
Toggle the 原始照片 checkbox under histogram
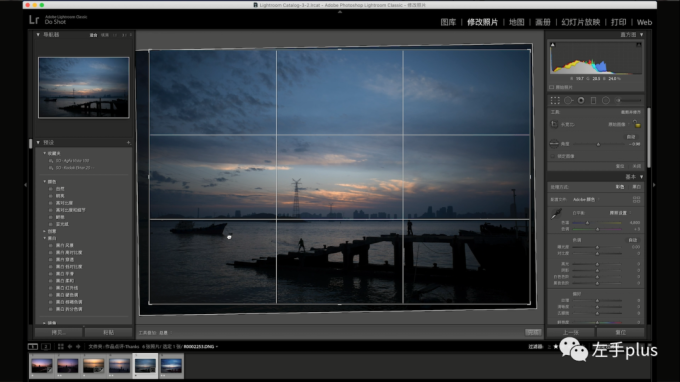click(552, 87)
